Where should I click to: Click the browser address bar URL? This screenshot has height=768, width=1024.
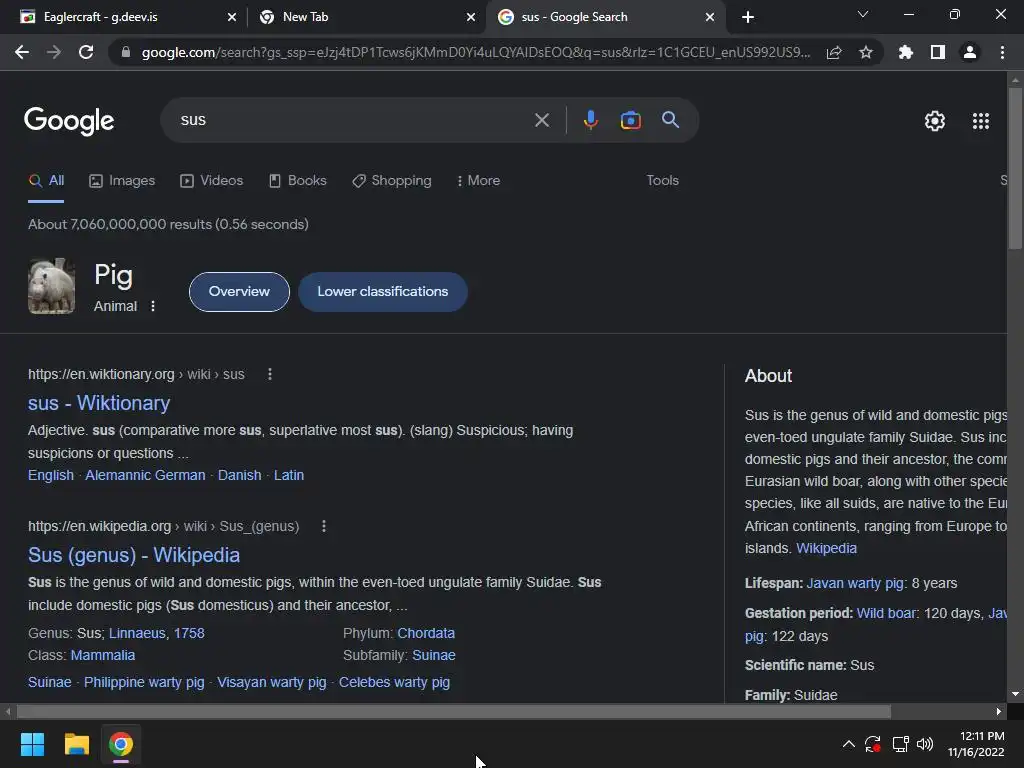[476, 52]
